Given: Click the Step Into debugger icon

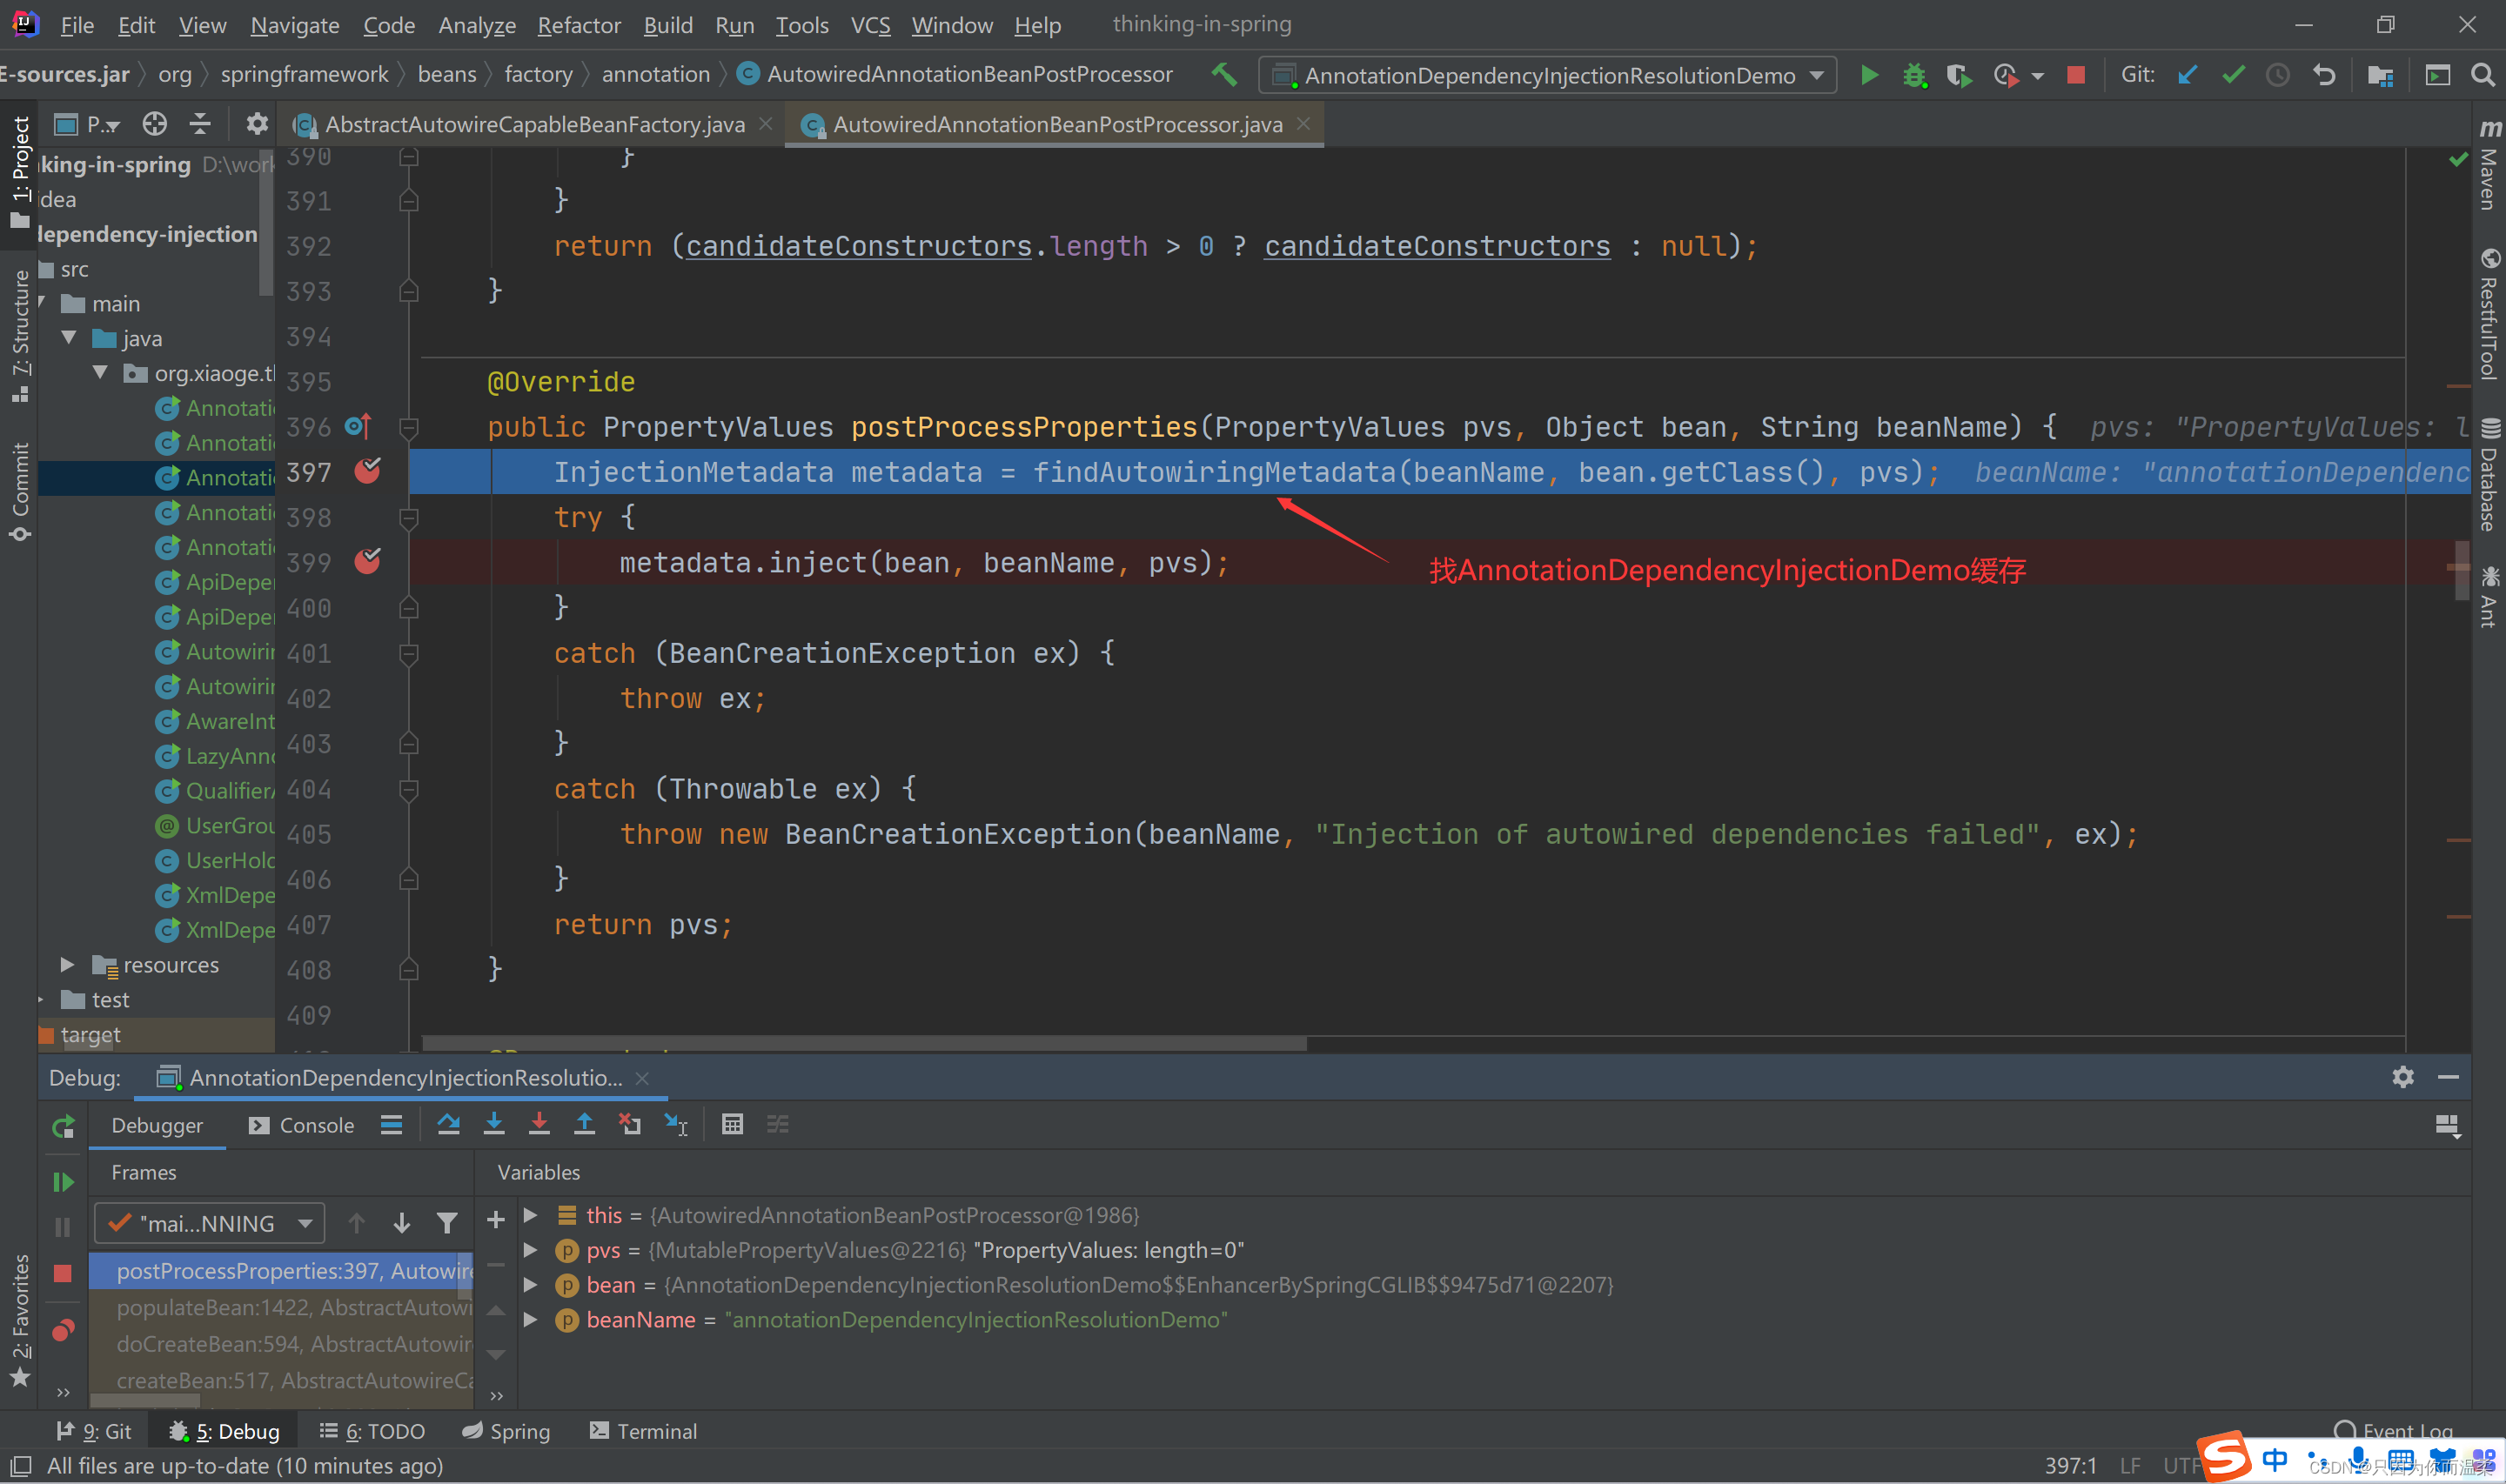Looking at the screenshot, I should coord(494,1124).
